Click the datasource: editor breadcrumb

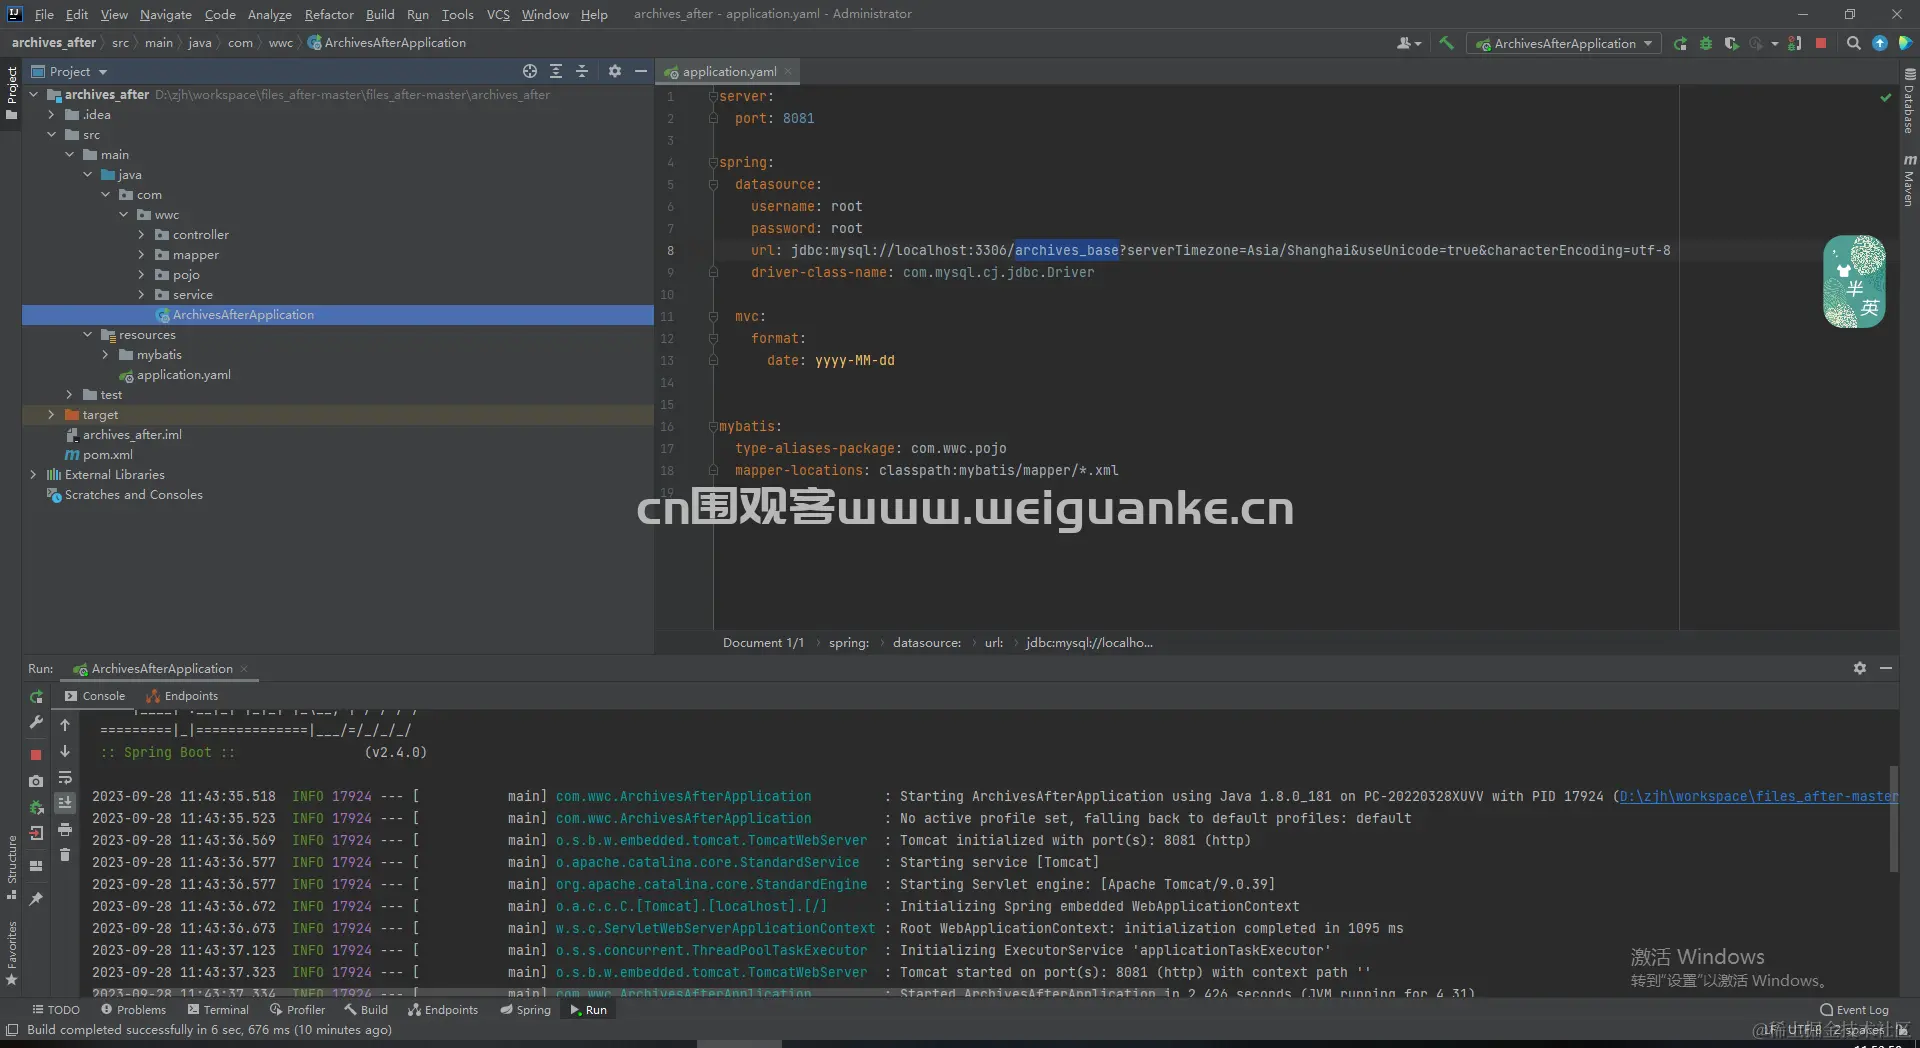point(926,643)
